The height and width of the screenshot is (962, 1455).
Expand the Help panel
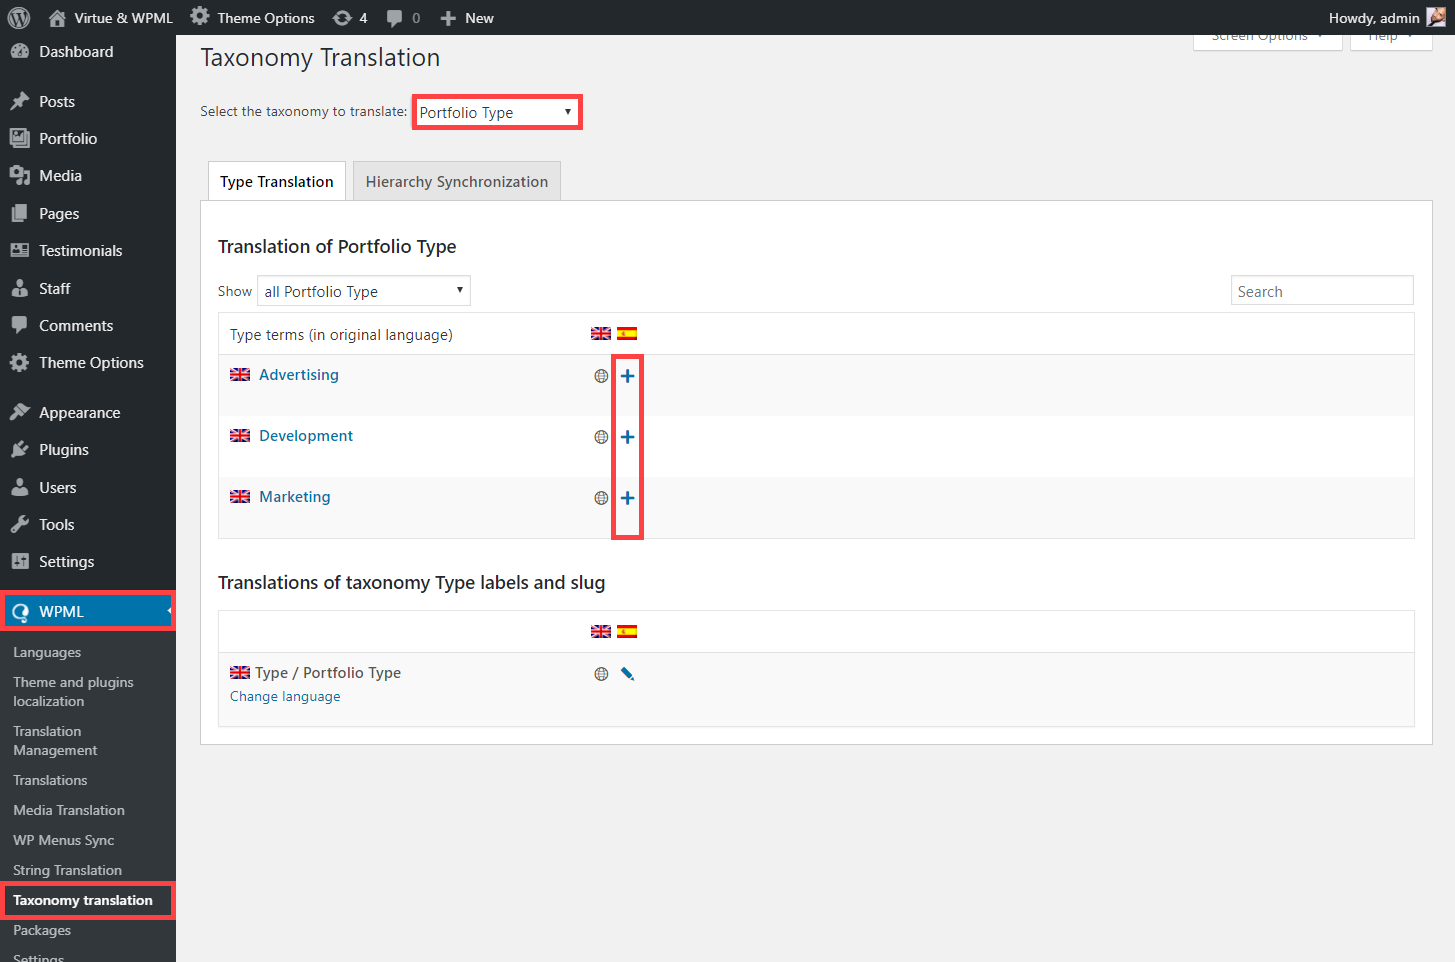[x=1391, y=38]
